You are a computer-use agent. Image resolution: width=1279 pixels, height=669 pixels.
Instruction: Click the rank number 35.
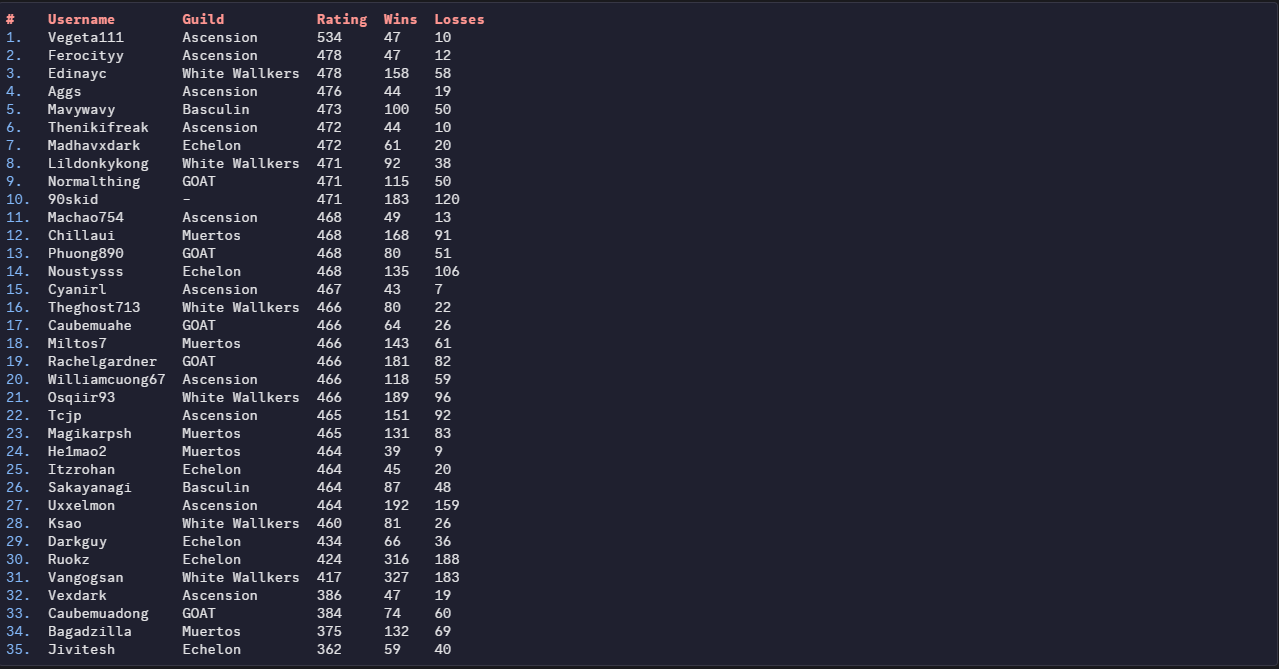pyautogui.click(x=18, y=649)
